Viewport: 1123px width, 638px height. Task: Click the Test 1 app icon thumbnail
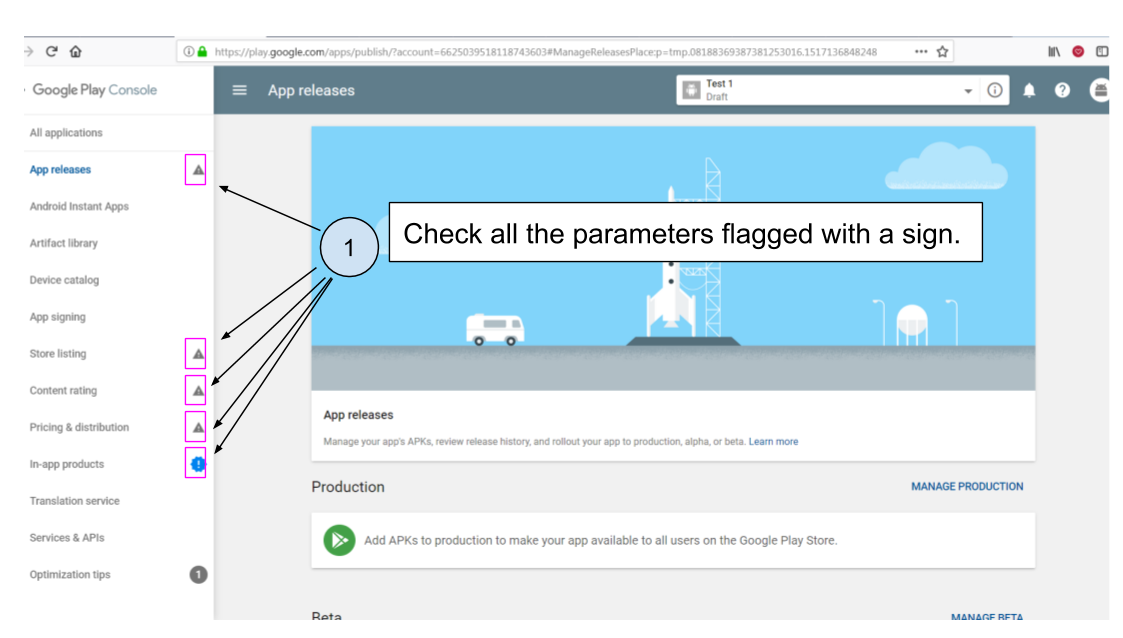(691, 90)
